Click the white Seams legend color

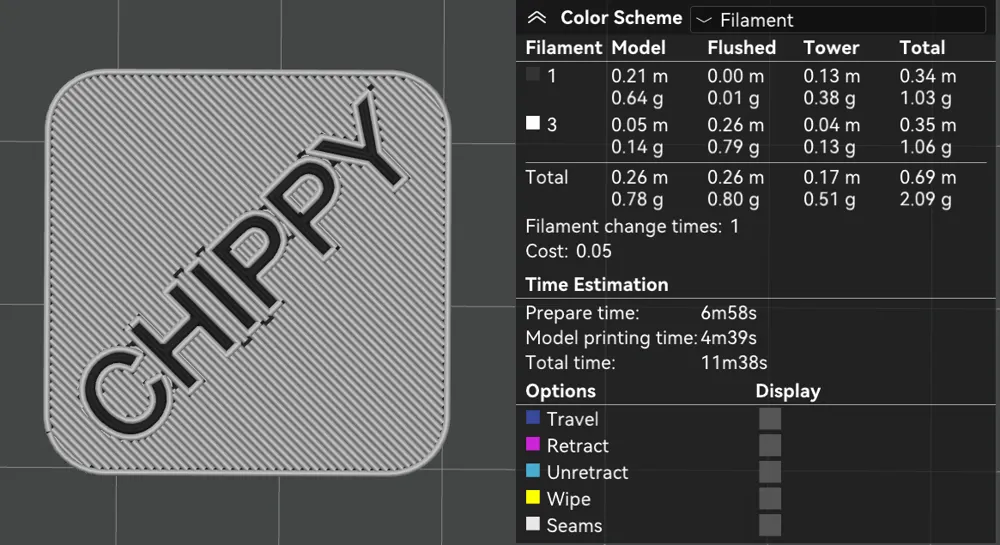pos(533,524)
